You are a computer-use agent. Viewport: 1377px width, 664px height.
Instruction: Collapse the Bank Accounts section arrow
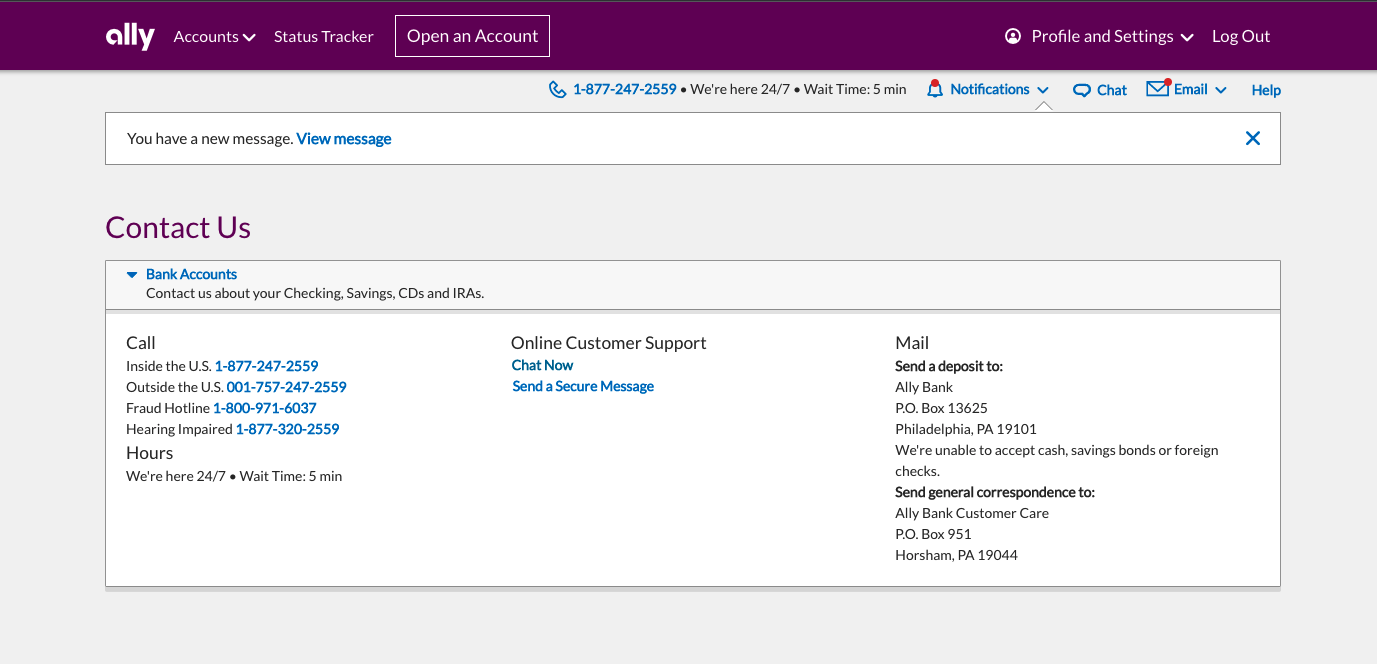point(132,274)
